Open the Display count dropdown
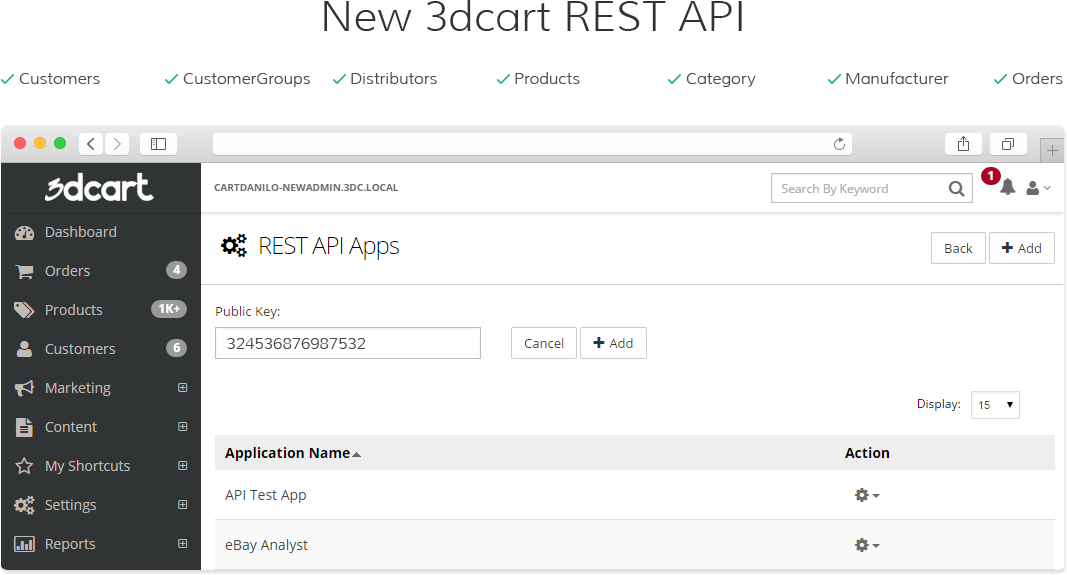1067x575 pixels. coord(995,405)
